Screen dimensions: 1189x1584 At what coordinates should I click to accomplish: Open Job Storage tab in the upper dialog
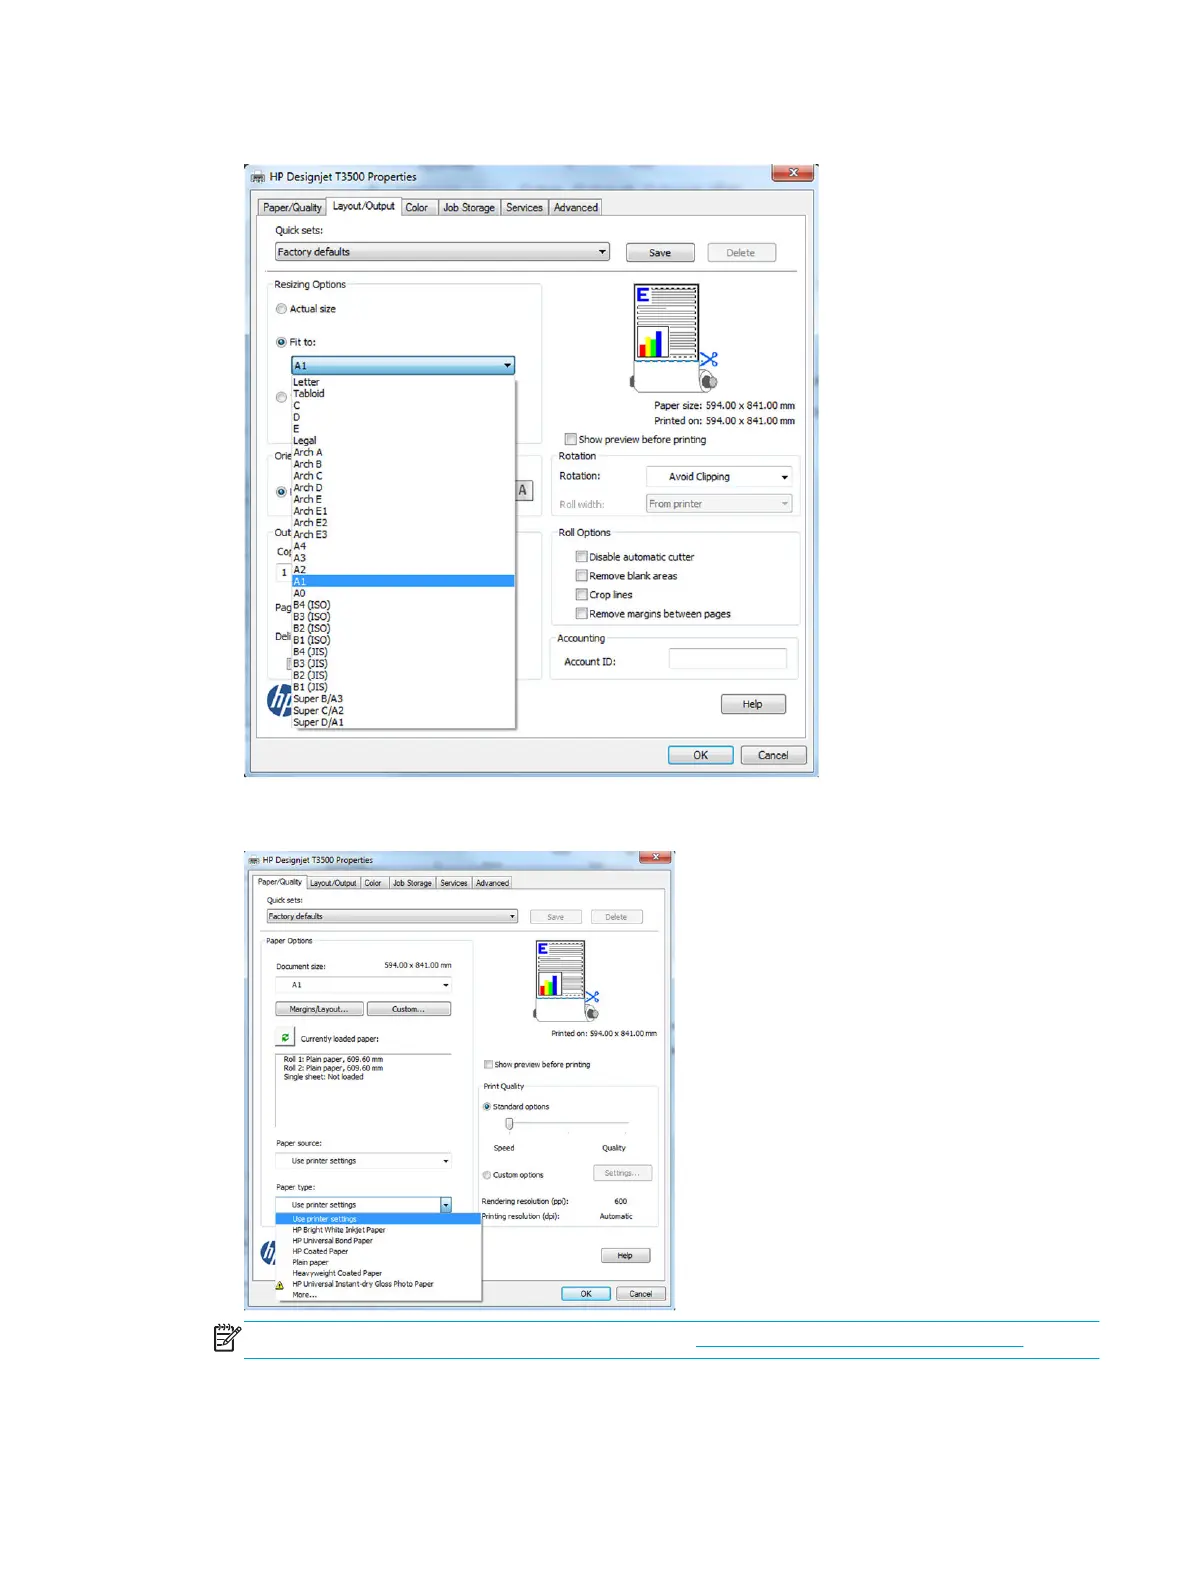469,208
